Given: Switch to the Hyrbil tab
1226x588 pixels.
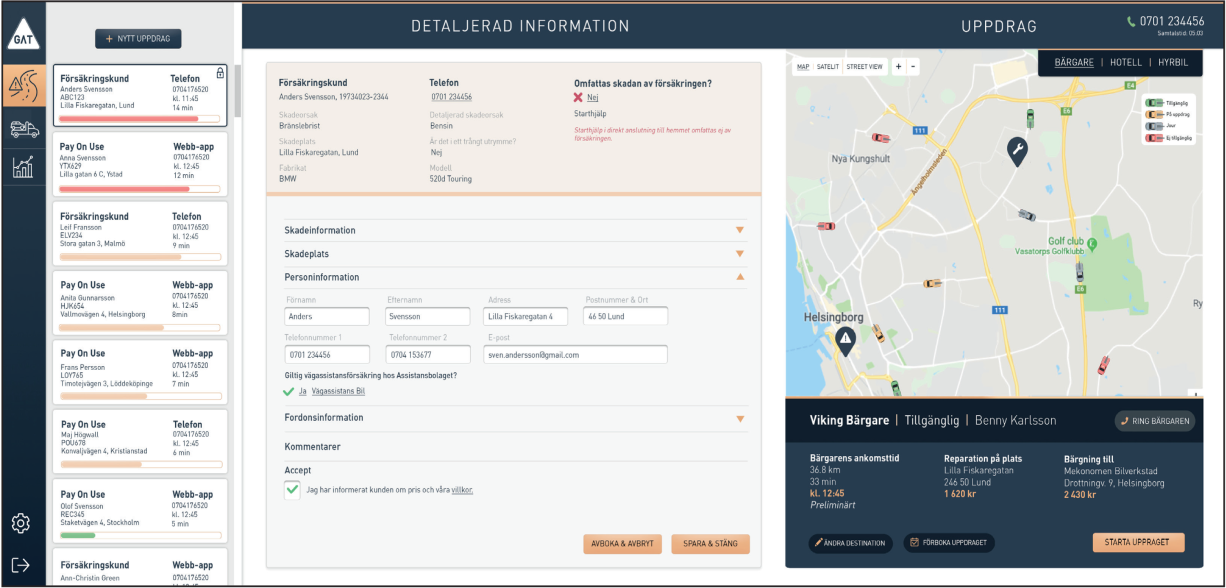Looking at the screenshot, I should (1173, 62).
